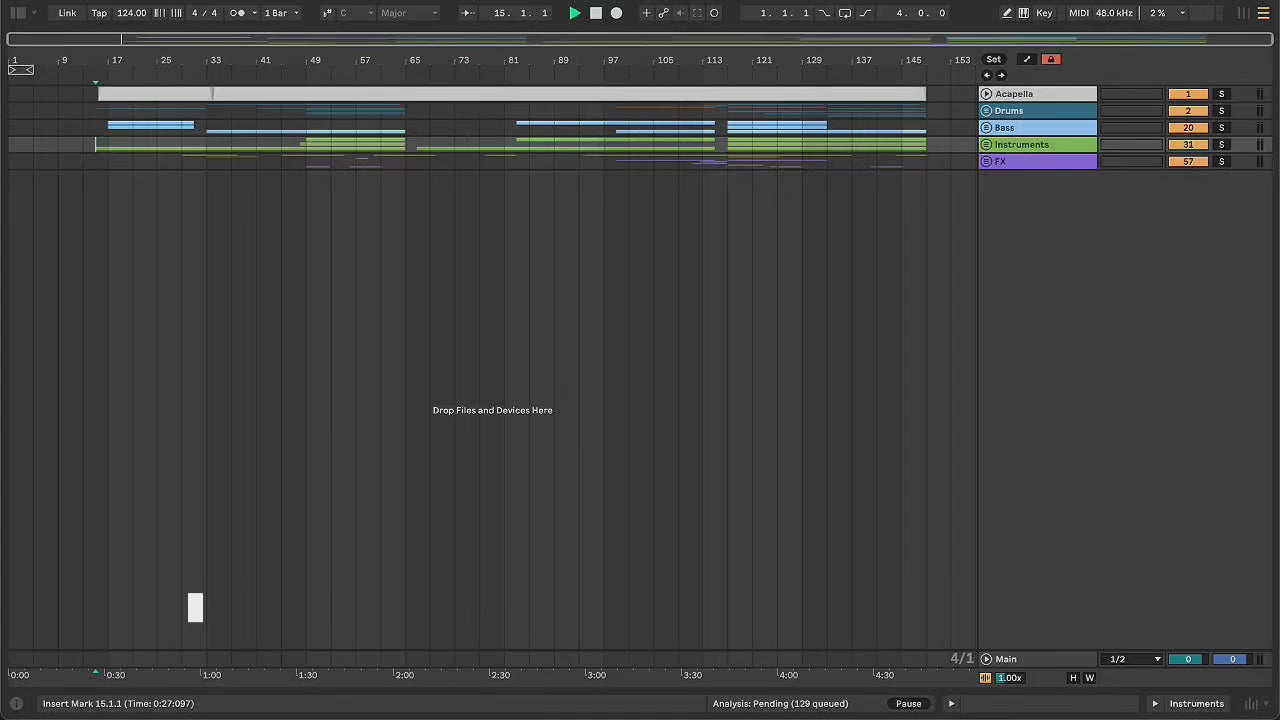The width and height of the screenshot is (1280, 720).
Task: Toggle the Draw Mode pencil icon
Action: tap(1006, 13)
